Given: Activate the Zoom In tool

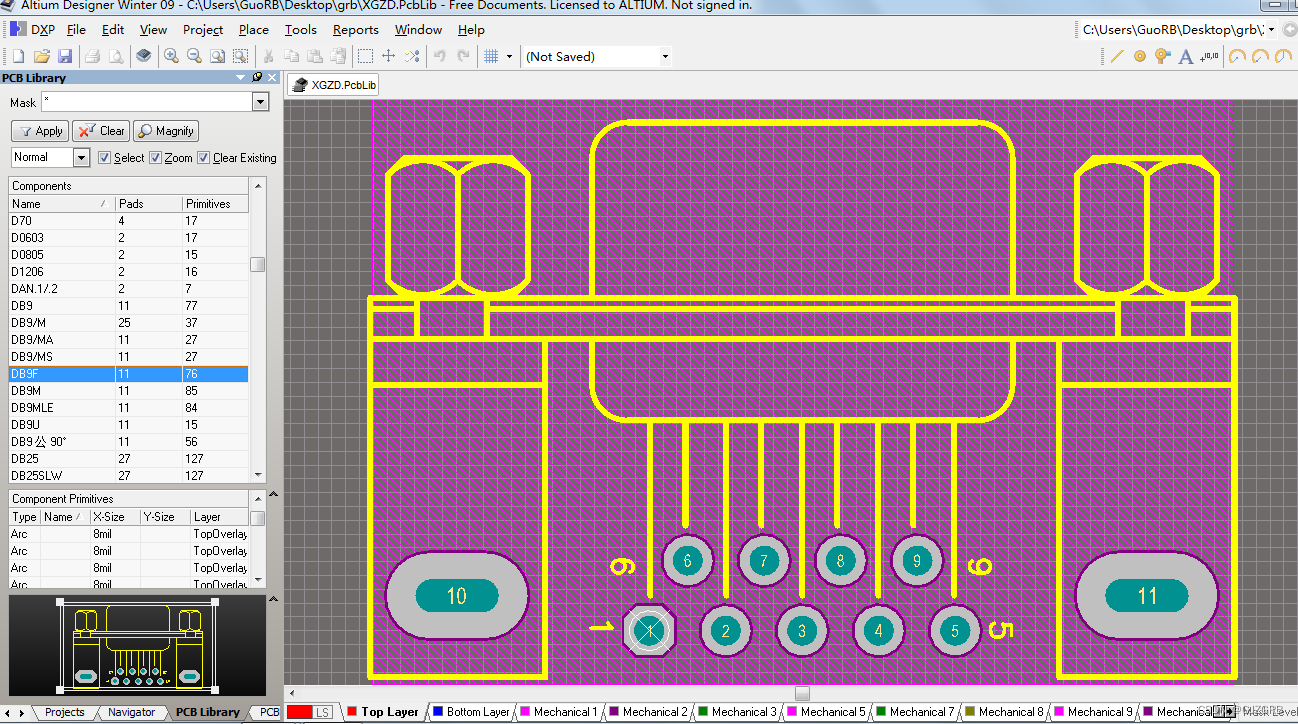Looking at the screenshot, I should click(171, 55).
